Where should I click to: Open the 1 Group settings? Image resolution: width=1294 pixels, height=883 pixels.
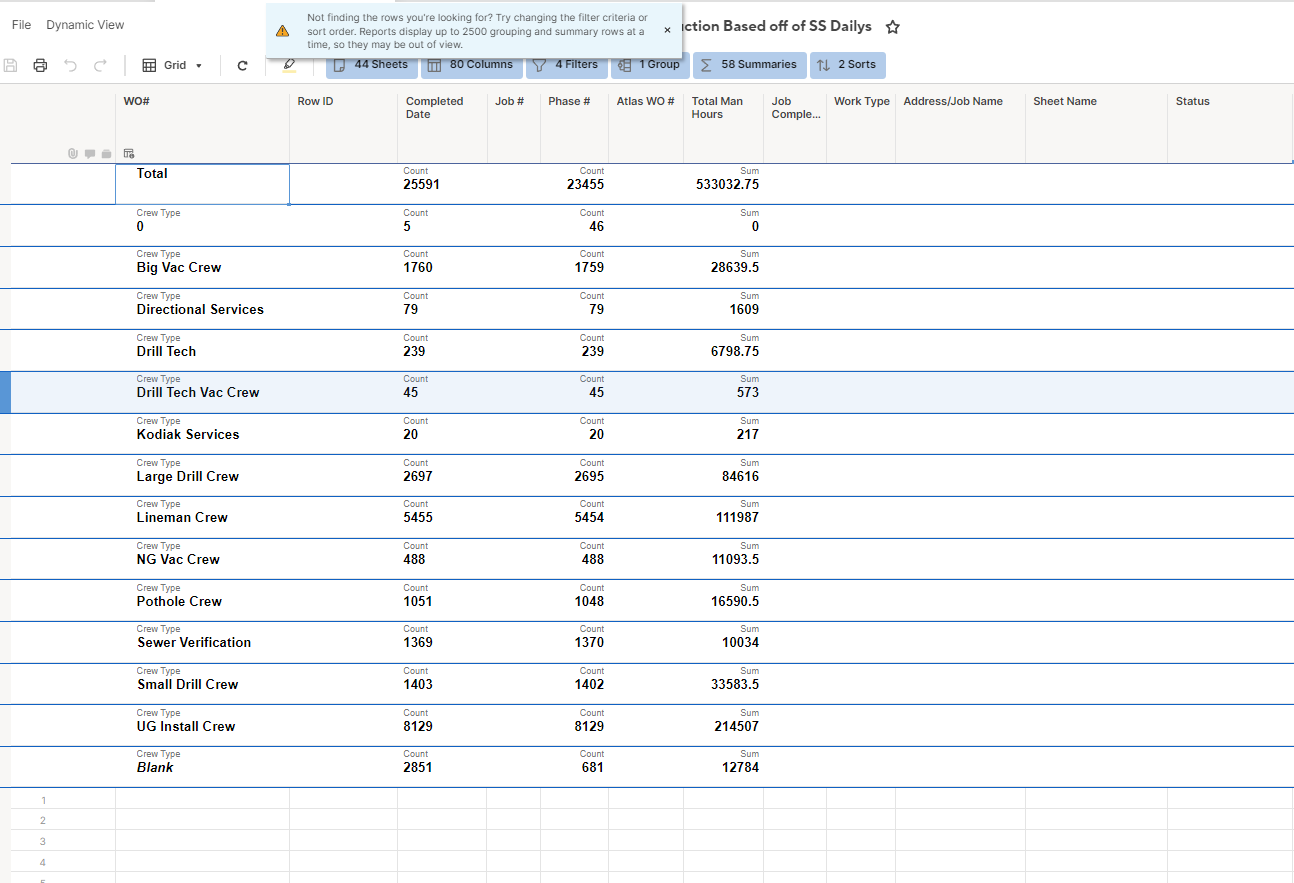pyautogui.click(x=650, y=65)
